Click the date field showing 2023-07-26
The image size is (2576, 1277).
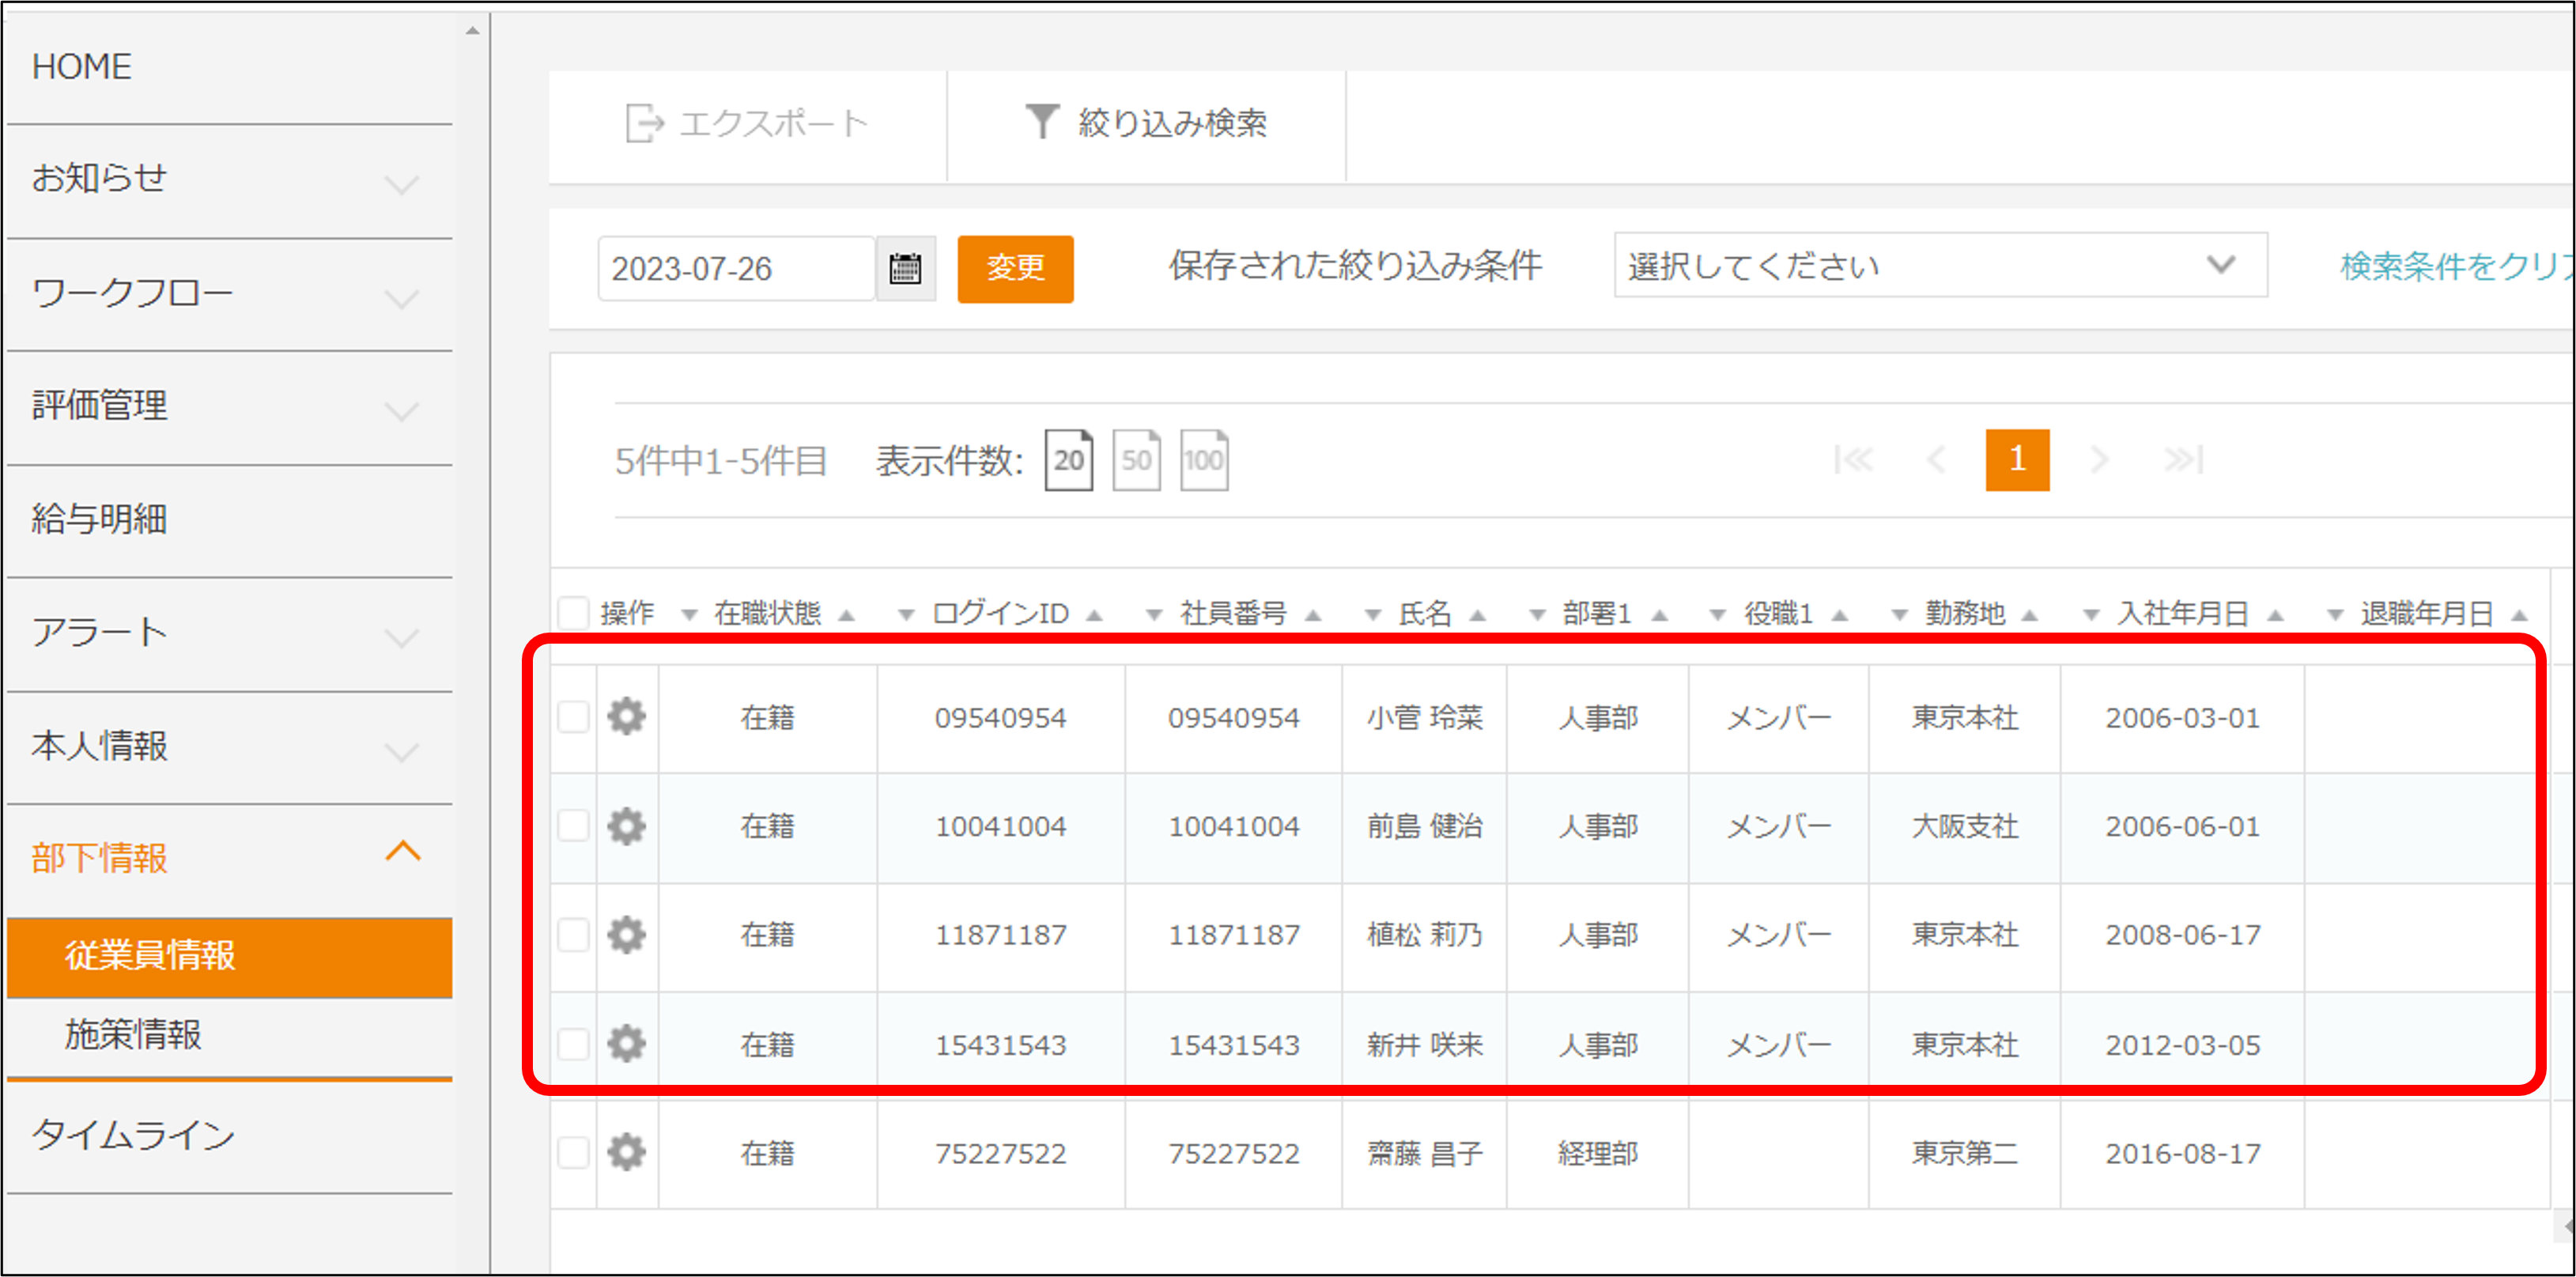(736, 269)
